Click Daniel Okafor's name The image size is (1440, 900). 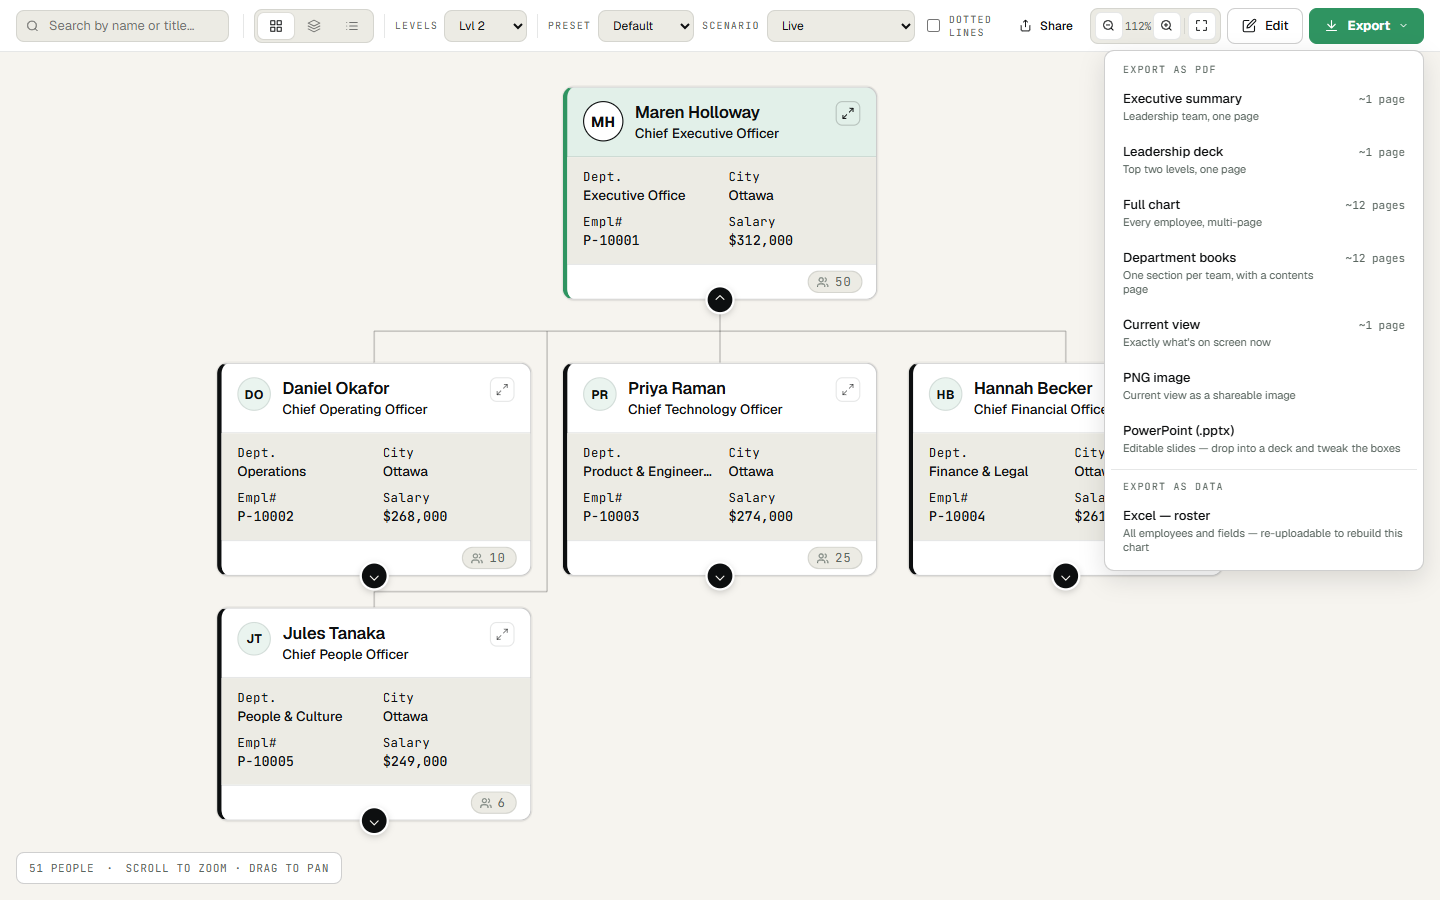(x=336, y=389)
